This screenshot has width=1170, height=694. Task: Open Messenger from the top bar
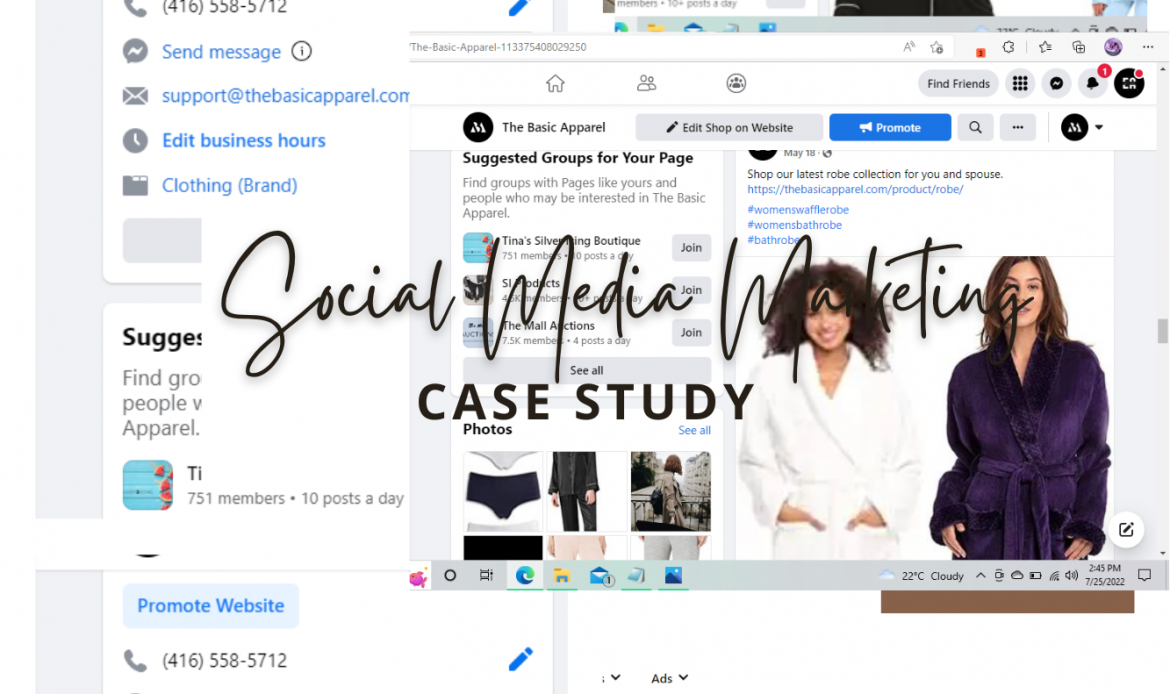click(x=1057, y=84)
